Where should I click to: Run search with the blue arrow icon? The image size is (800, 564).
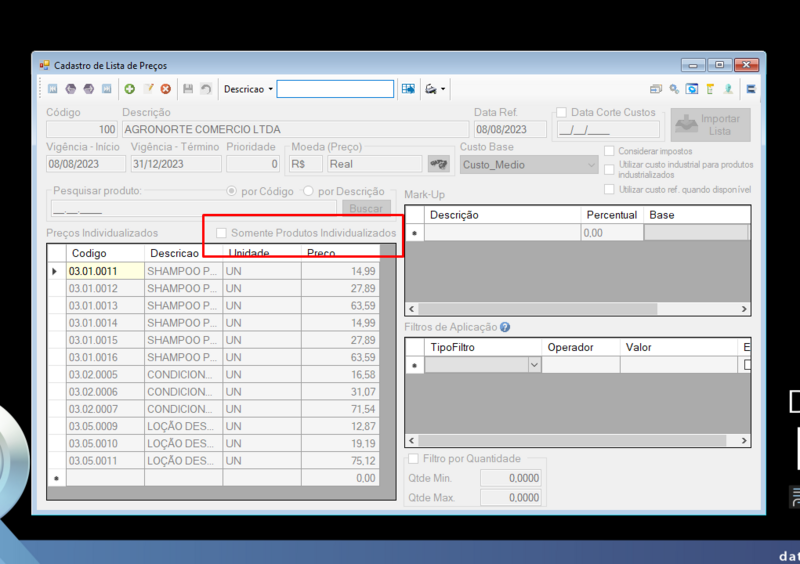408,89
